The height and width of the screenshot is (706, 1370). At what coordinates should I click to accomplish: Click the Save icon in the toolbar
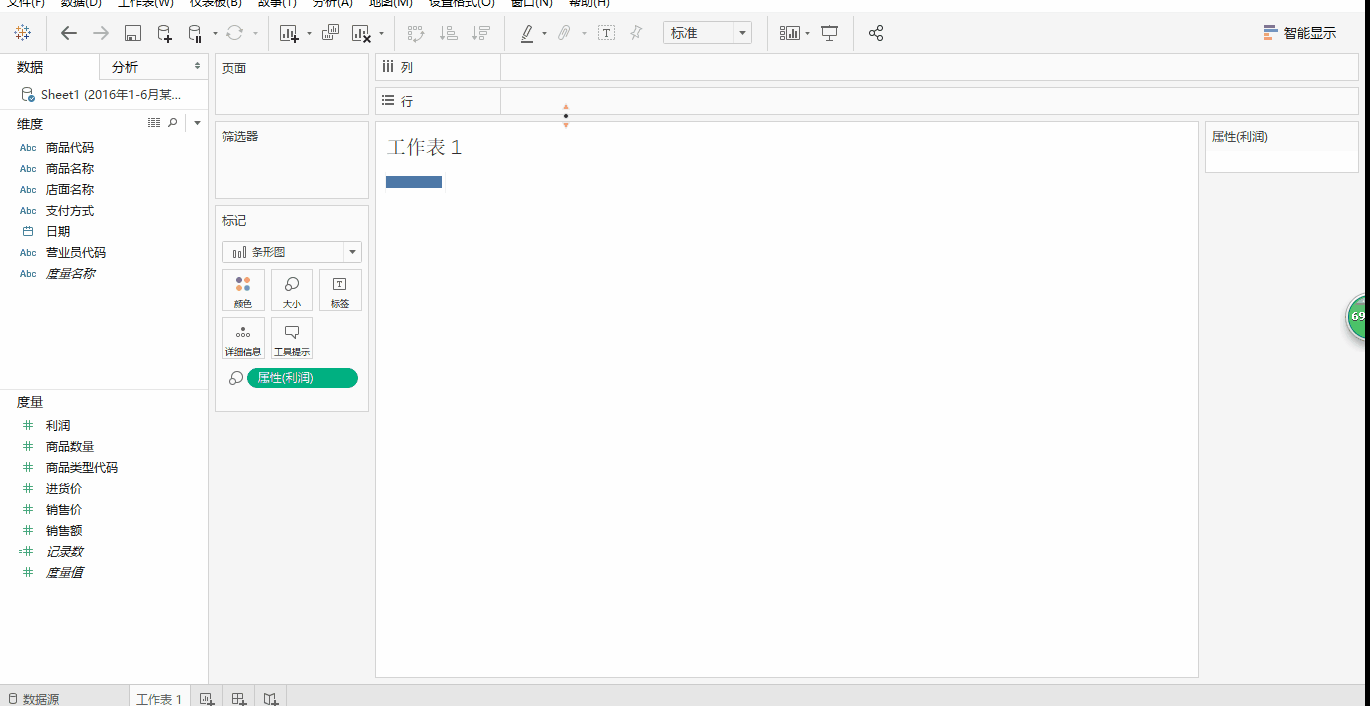pyautogui.click(x=131, y=33)
